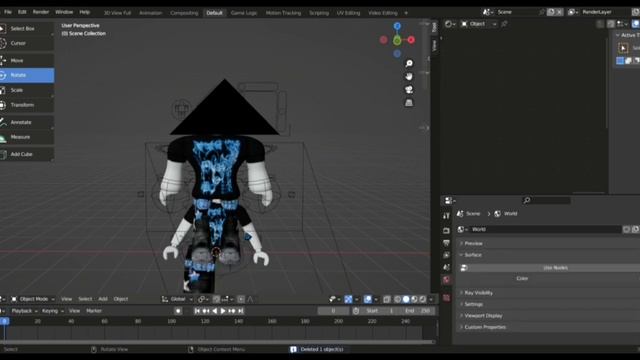Screen dimensions: 640x360
Task: Open the pivot point dropdown
Action: click(202, 300)
